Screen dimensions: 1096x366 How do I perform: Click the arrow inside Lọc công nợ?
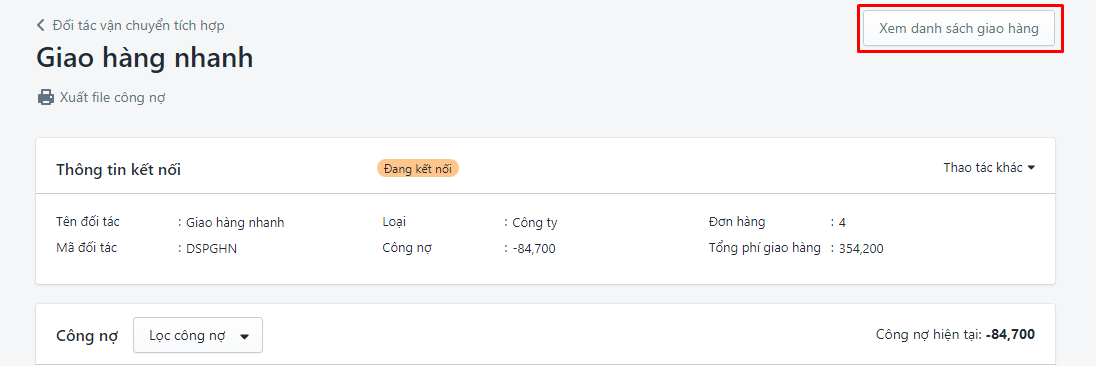[244, 336]
